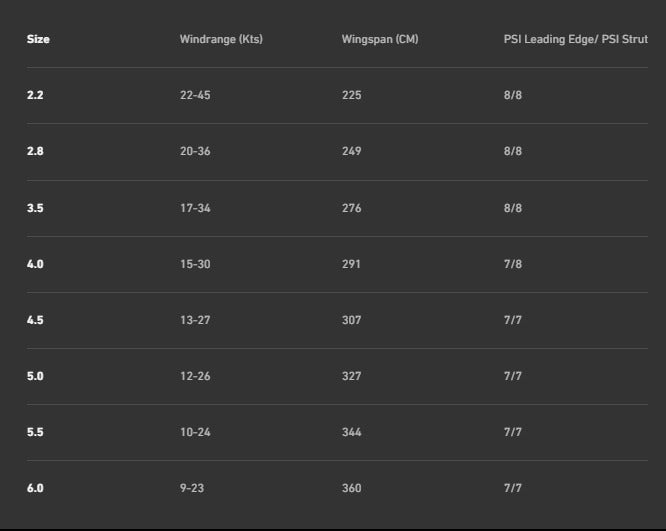Select the 3.5 size row label

pyautogui.click(x=35, y=208)
